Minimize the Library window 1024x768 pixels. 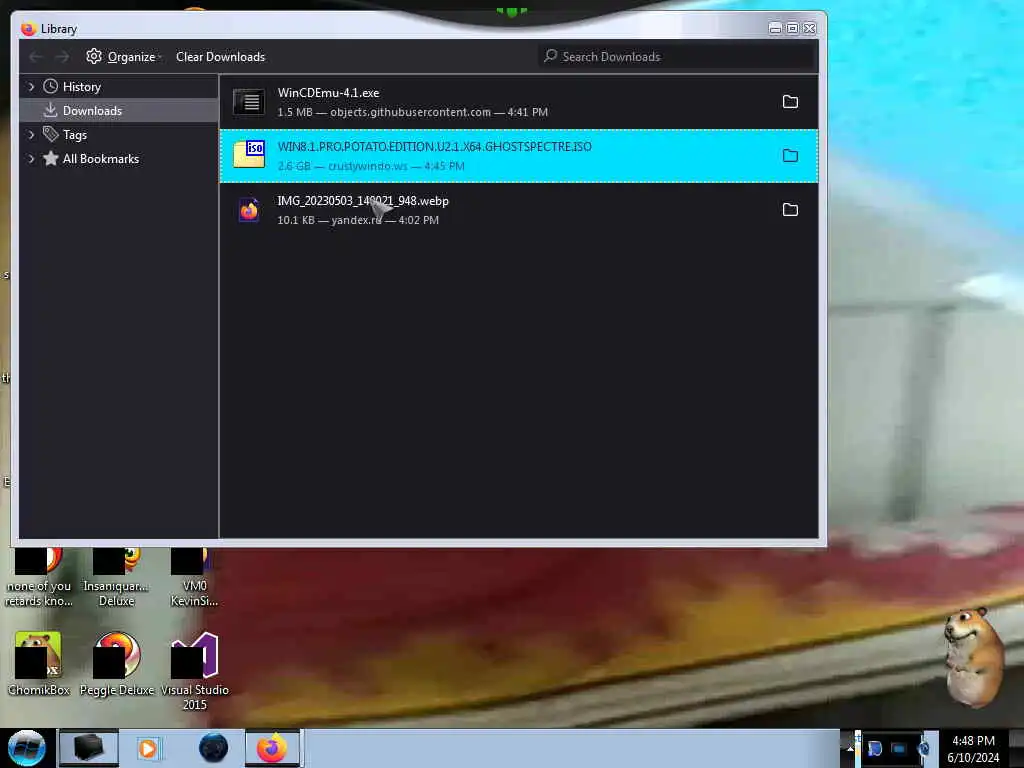point(775,28)
